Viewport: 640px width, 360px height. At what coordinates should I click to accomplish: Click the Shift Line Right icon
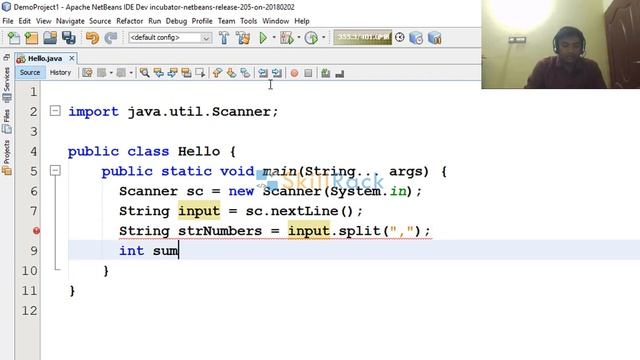(x=277, y=73)
